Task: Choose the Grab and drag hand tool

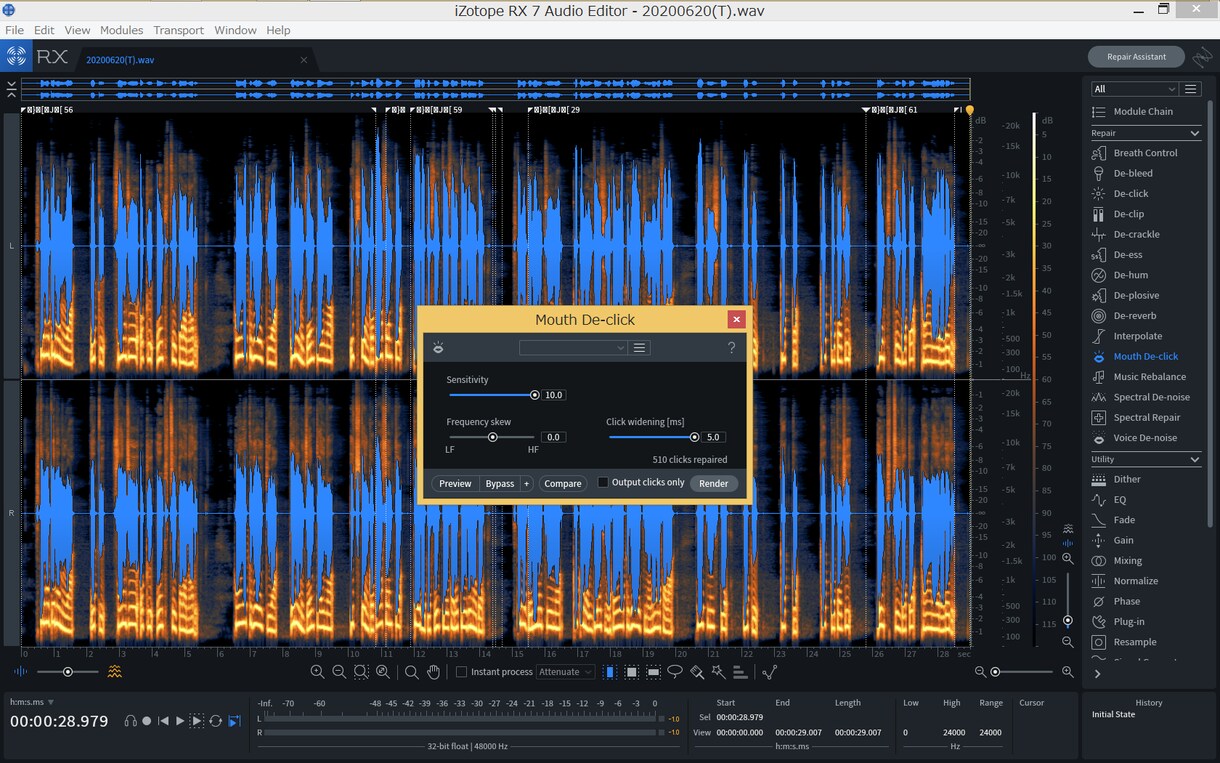Action: pos(433,672)
